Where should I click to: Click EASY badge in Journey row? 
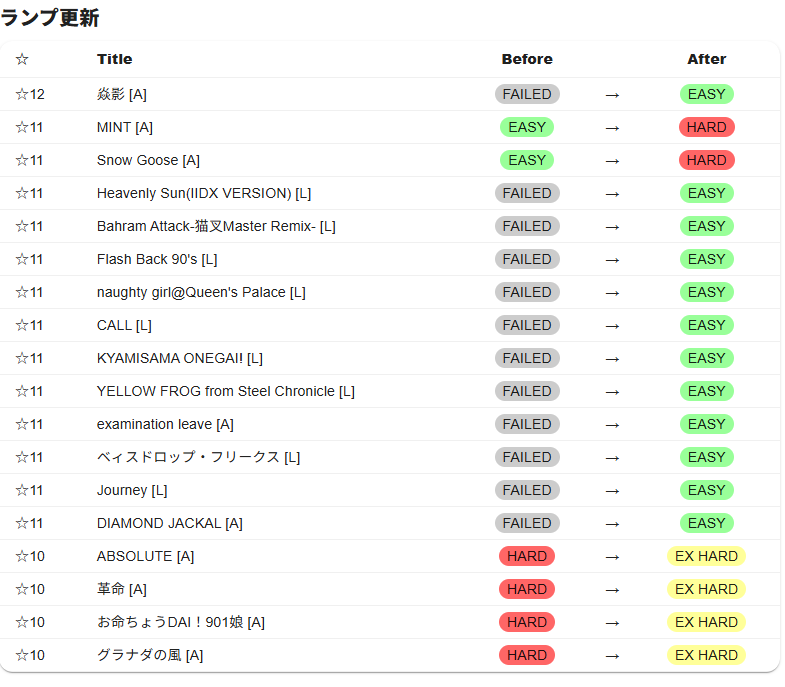click(x=706, y=490)
